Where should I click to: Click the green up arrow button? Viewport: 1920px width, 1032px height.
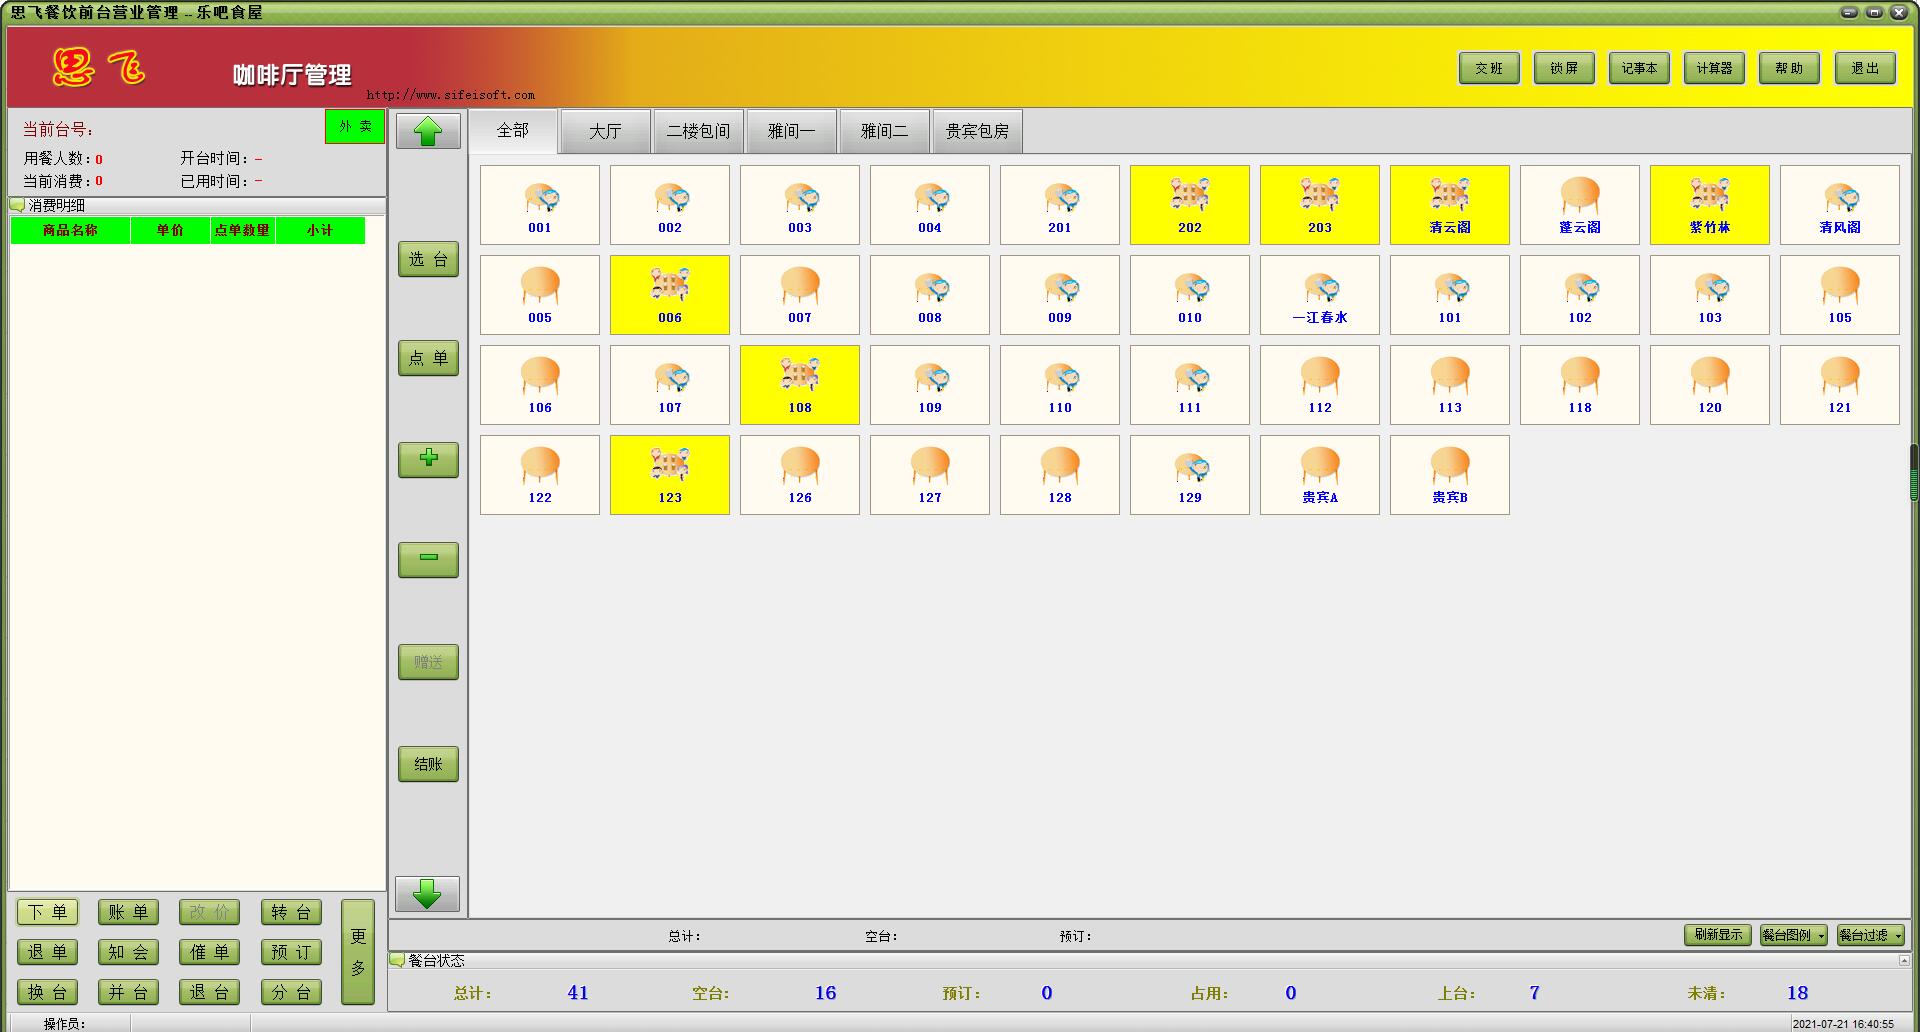click(x=428, y=131)
